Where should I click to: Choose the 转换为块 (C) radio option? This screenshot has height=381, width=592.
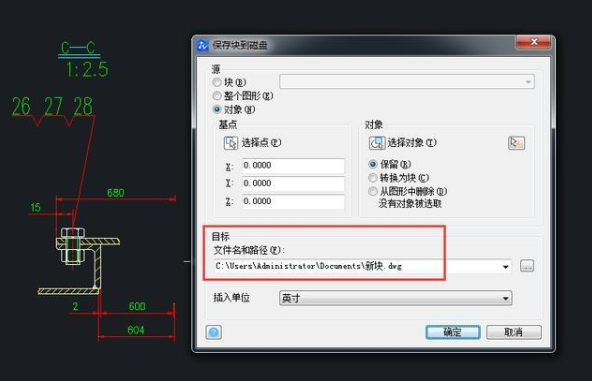coord(373,177)
